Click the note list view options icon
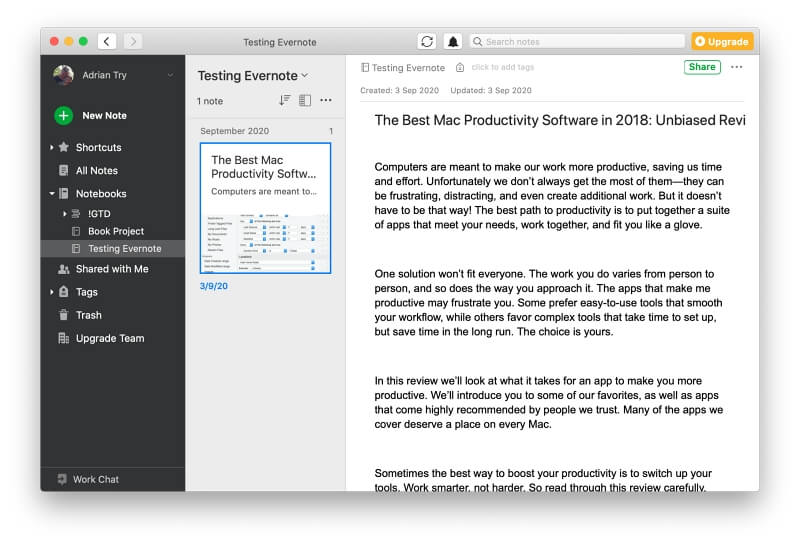The image size is (800, 545). coord(305,101)
